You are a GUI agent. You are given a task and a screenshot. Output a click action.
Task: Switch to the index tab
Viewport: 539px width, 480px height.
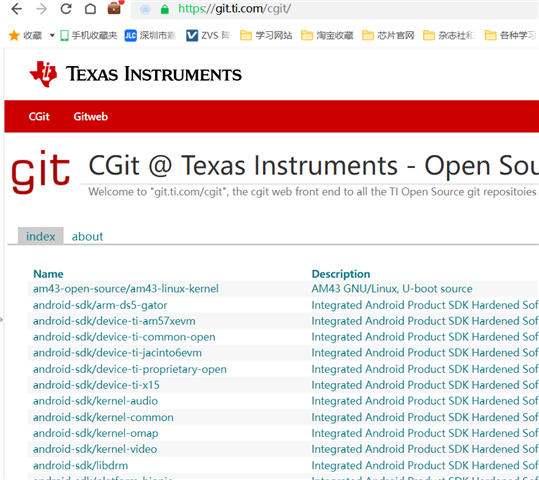point(41,236)
